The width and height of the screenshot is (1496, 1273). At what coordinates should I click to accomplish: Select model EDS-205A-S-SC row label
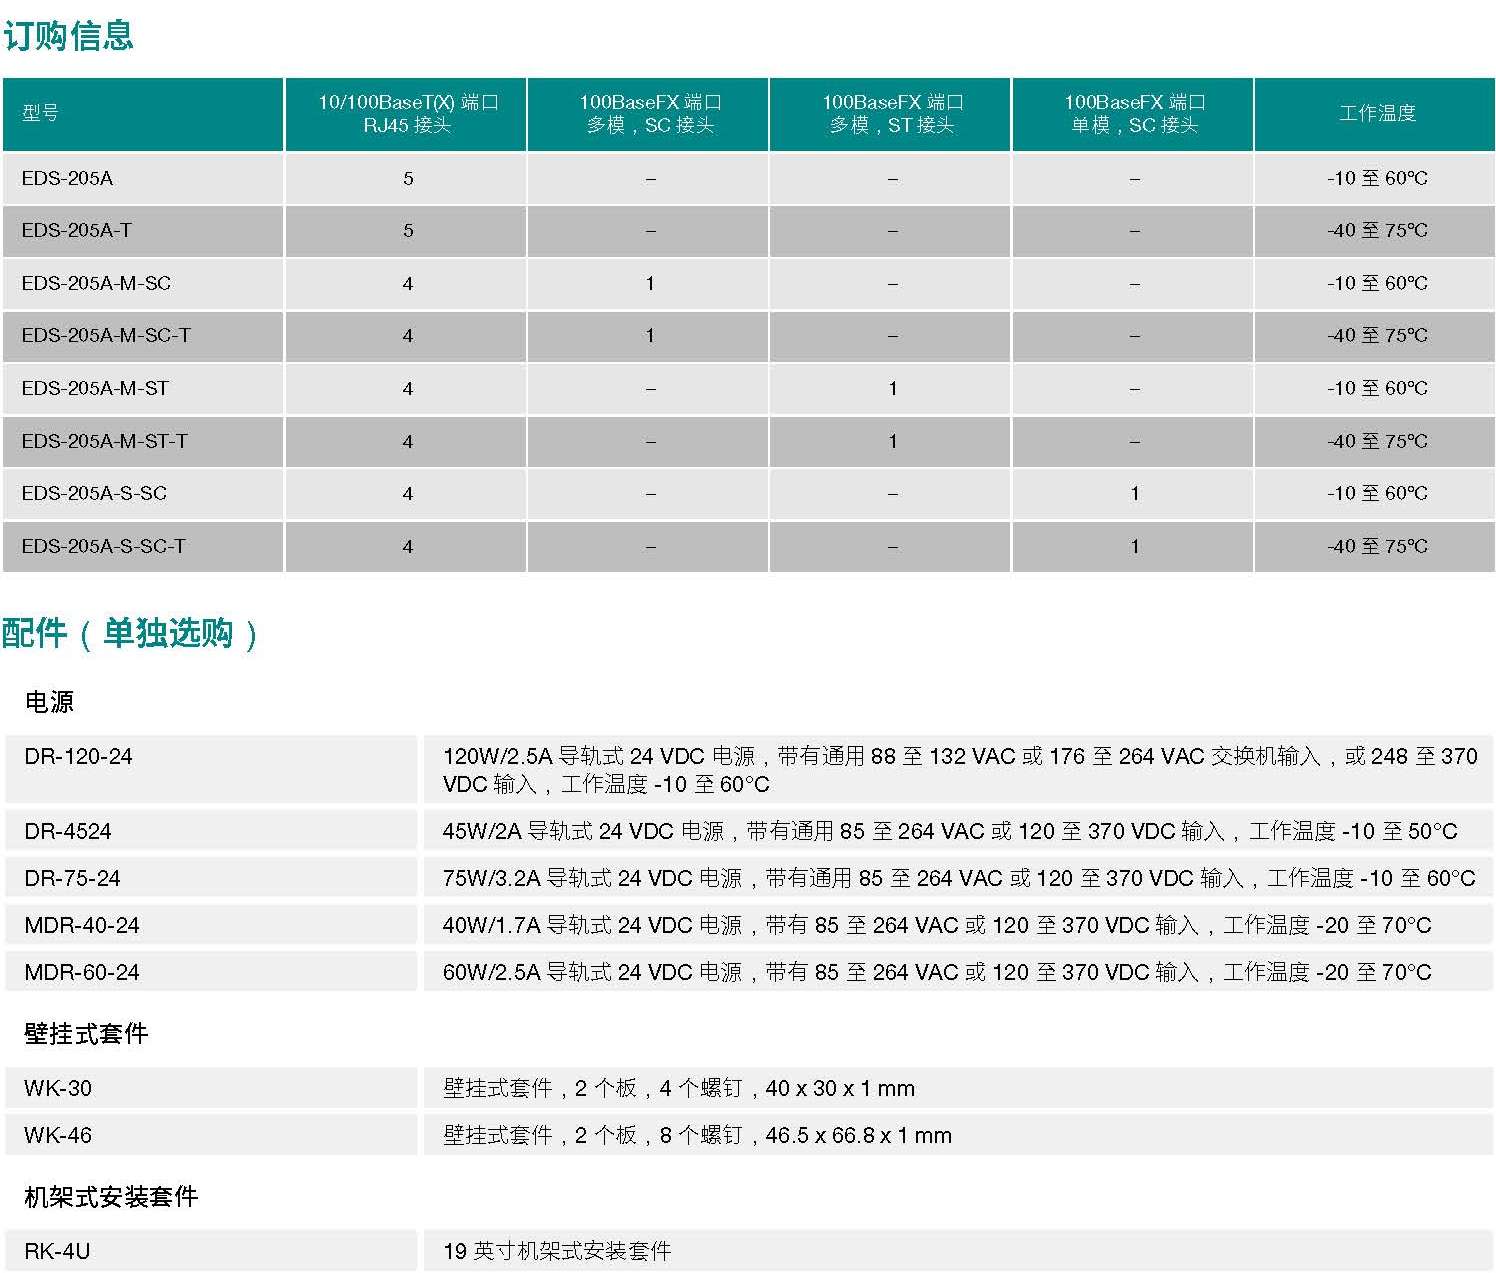pyautogui.click(x=94, y=493)
